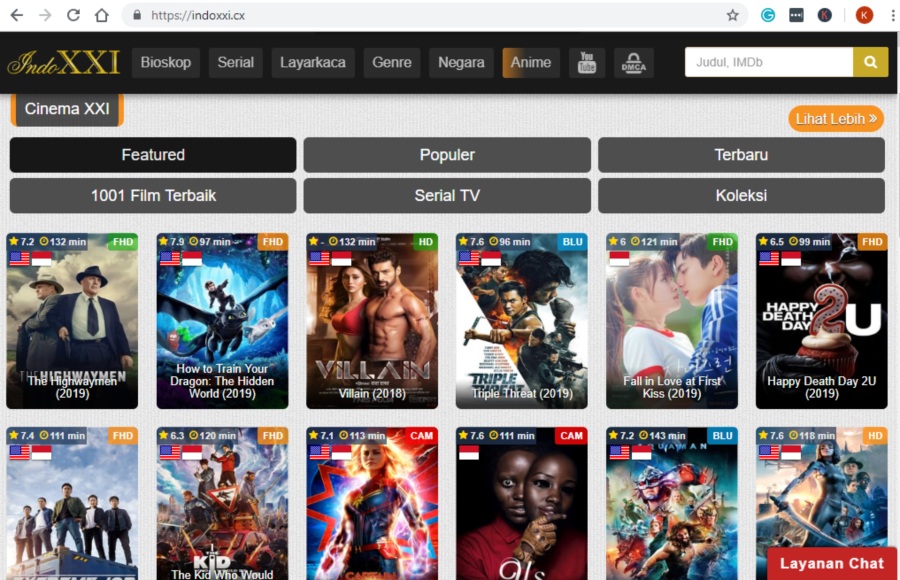Click CAM badge on Captain Marvel poster

(x=421, y=436)
